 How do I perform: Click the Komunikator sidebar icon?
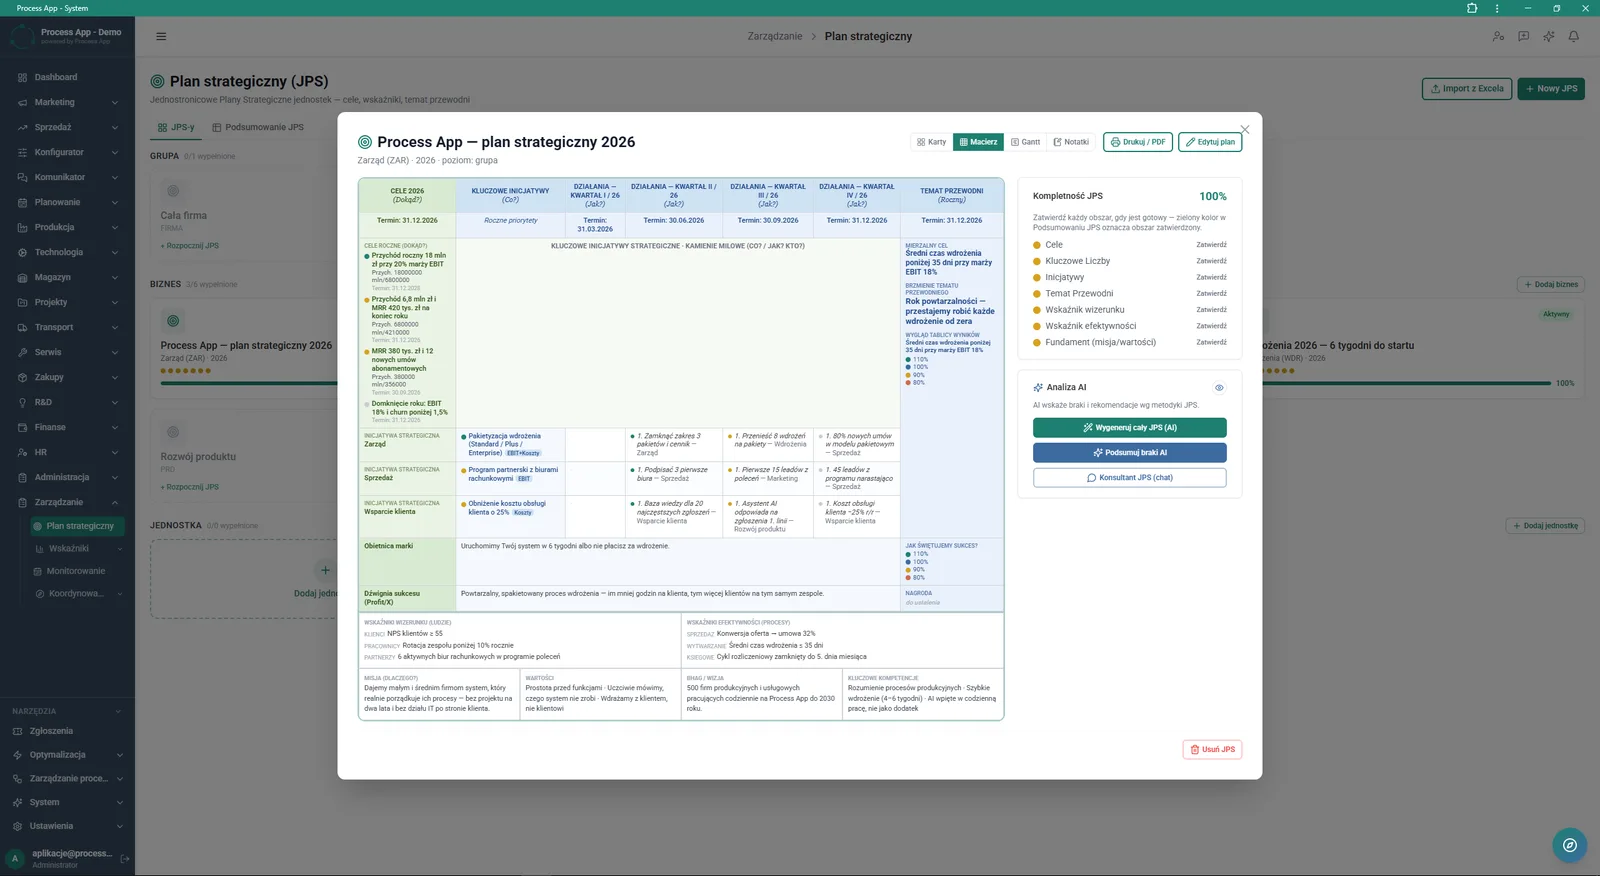pyautogui.click(x=22, y=177)
